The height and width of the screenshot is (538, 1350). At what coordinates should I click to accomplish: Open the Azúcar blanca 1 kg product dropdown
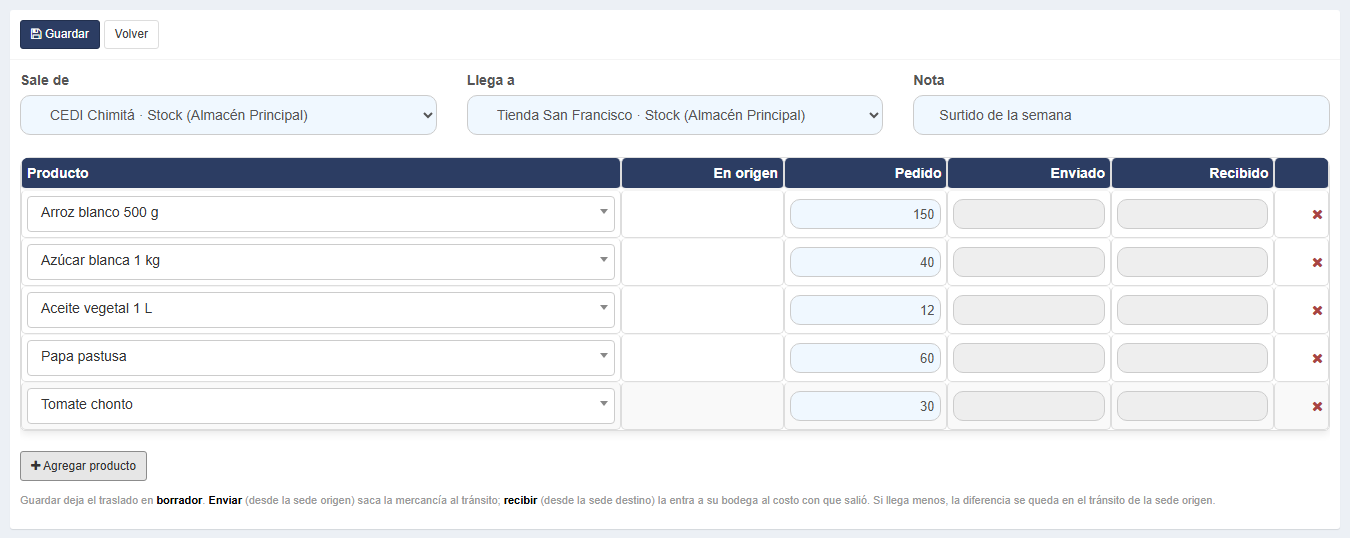321,261
